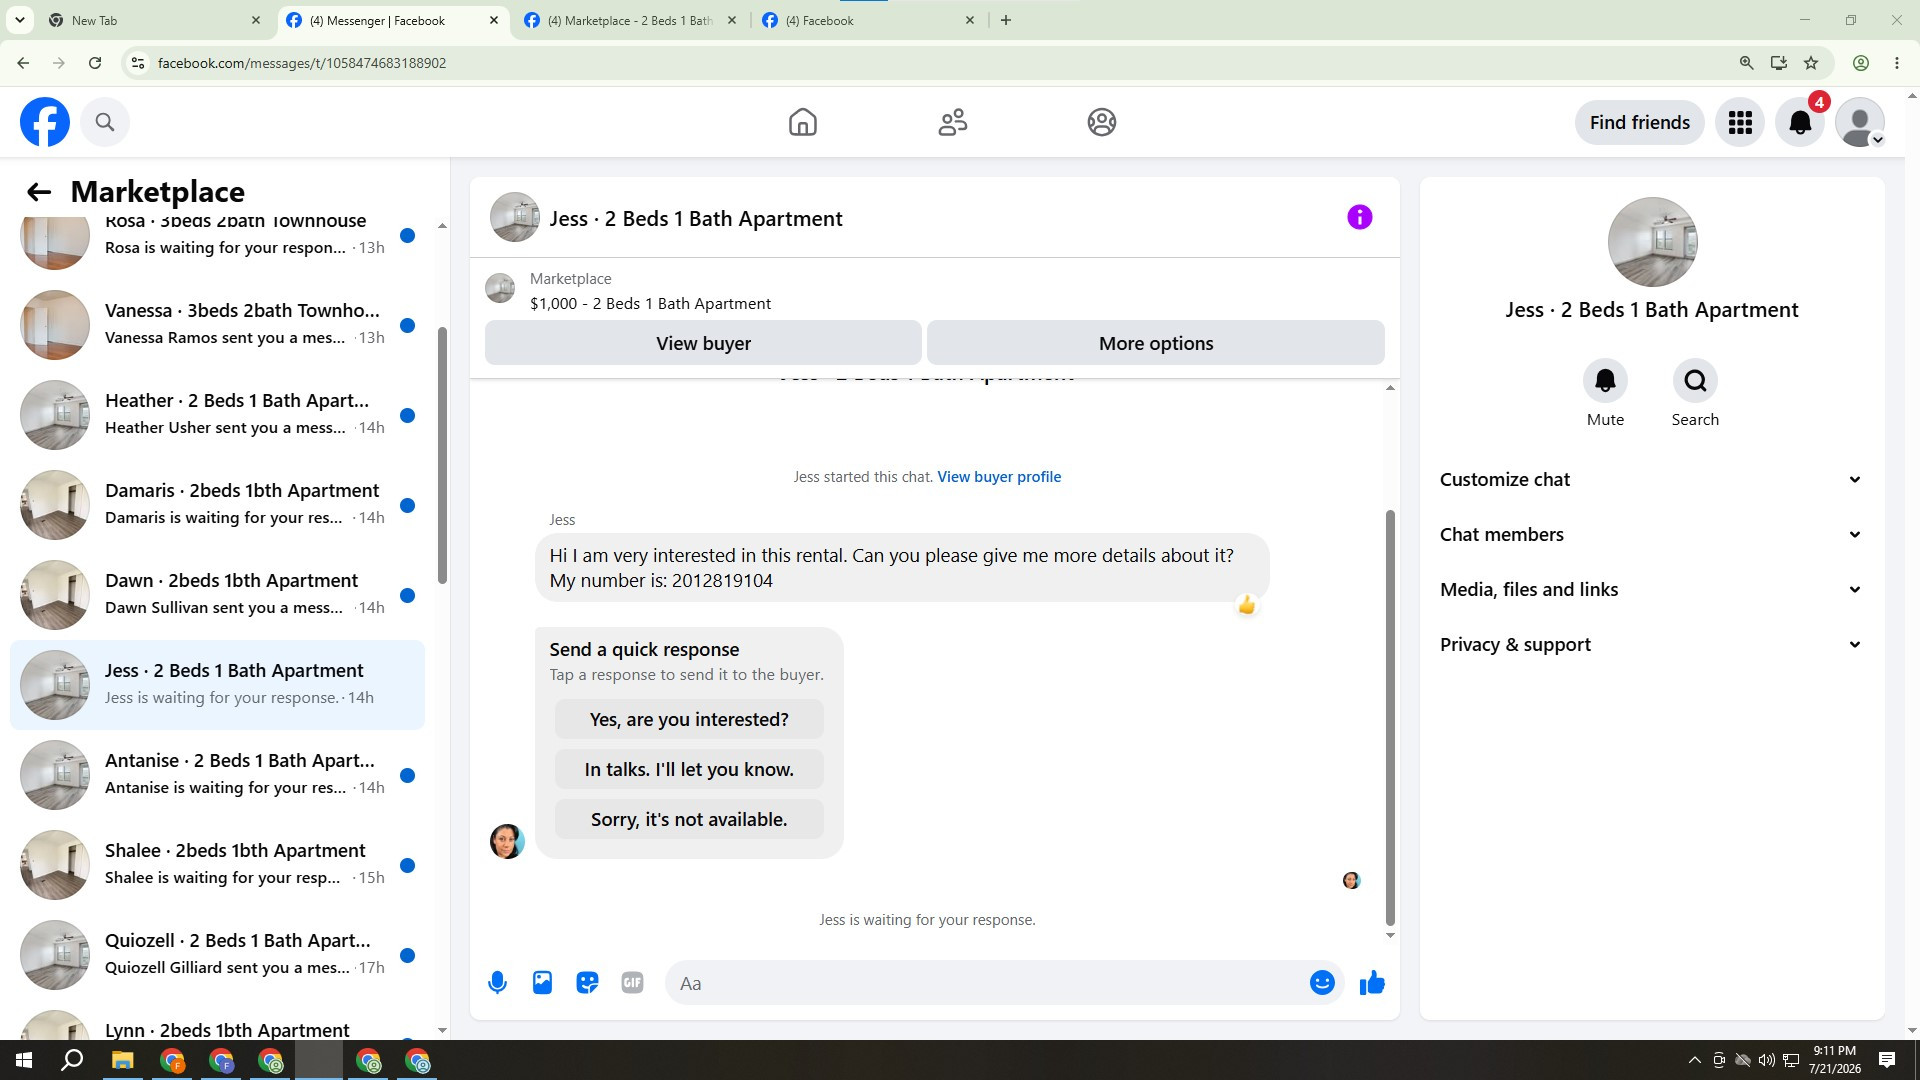This screenshot has height=1080, width=1920.
Task: Send quick response 'Sorry, it's not available.'
Action: point(689,820)
